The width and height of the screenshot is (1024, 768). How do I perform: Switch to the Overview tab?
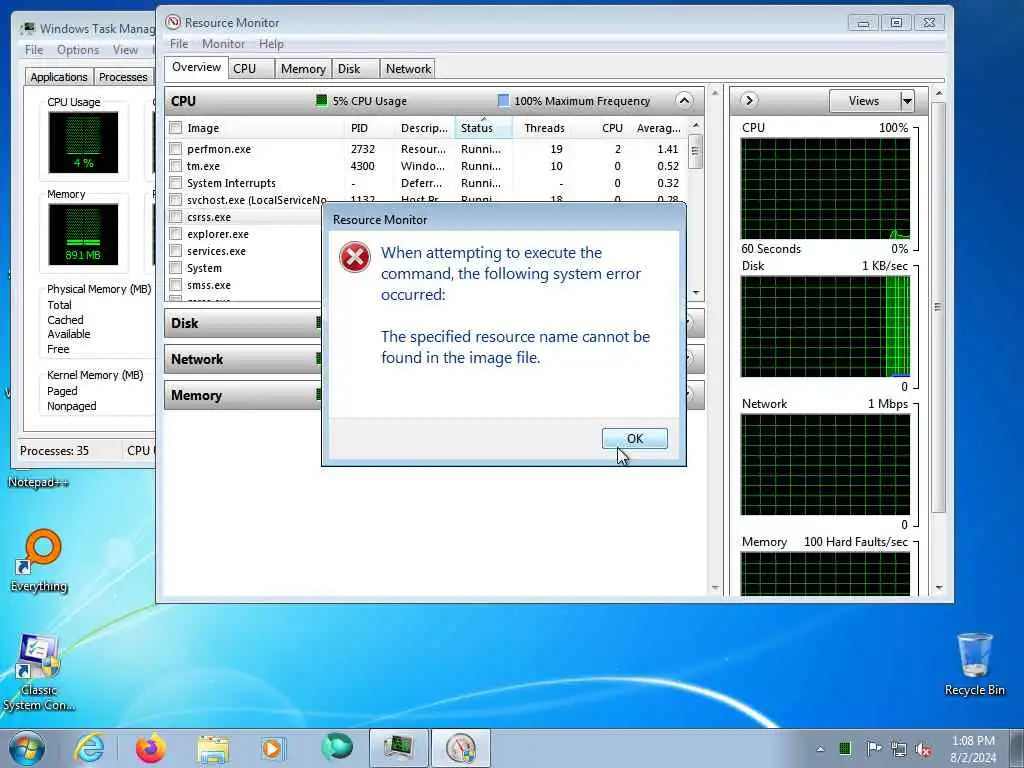pos(196,67)
